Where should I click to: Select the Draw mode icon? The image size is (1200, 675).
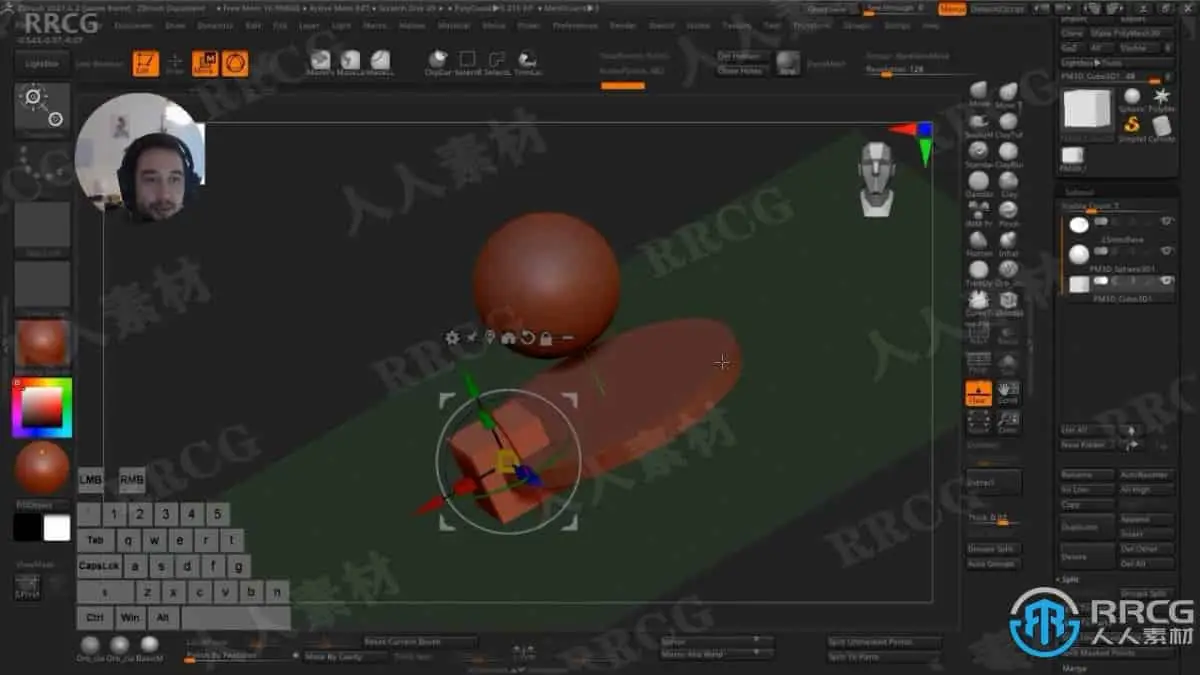[175, 64]
